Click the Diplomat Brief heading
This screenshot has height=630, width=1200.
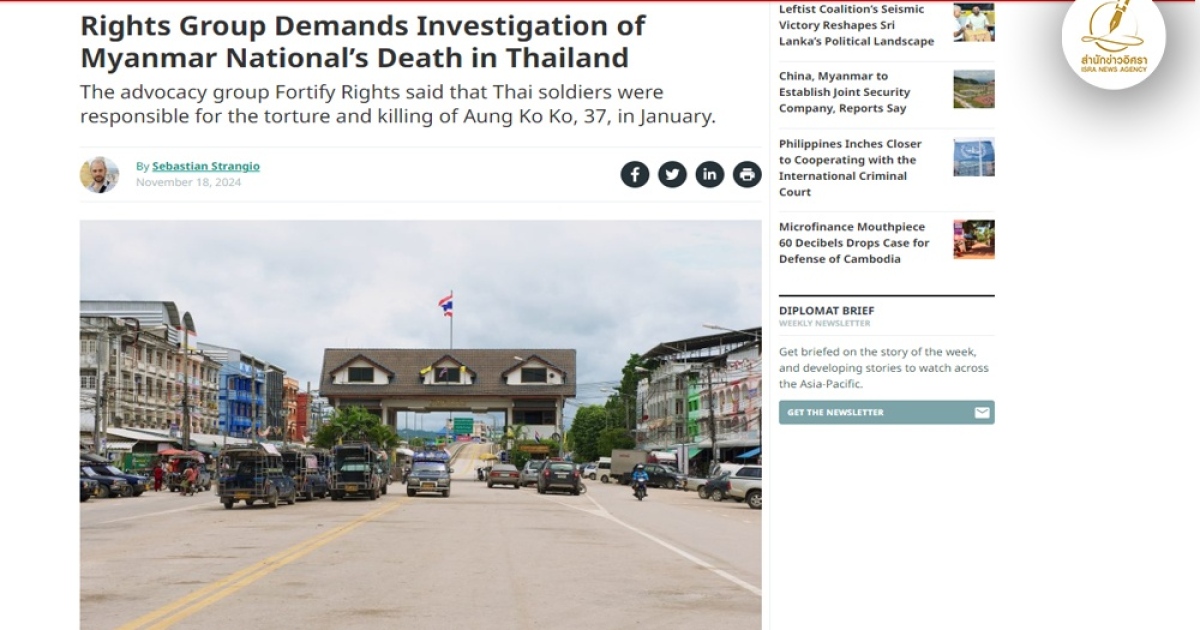pos(826,311)
